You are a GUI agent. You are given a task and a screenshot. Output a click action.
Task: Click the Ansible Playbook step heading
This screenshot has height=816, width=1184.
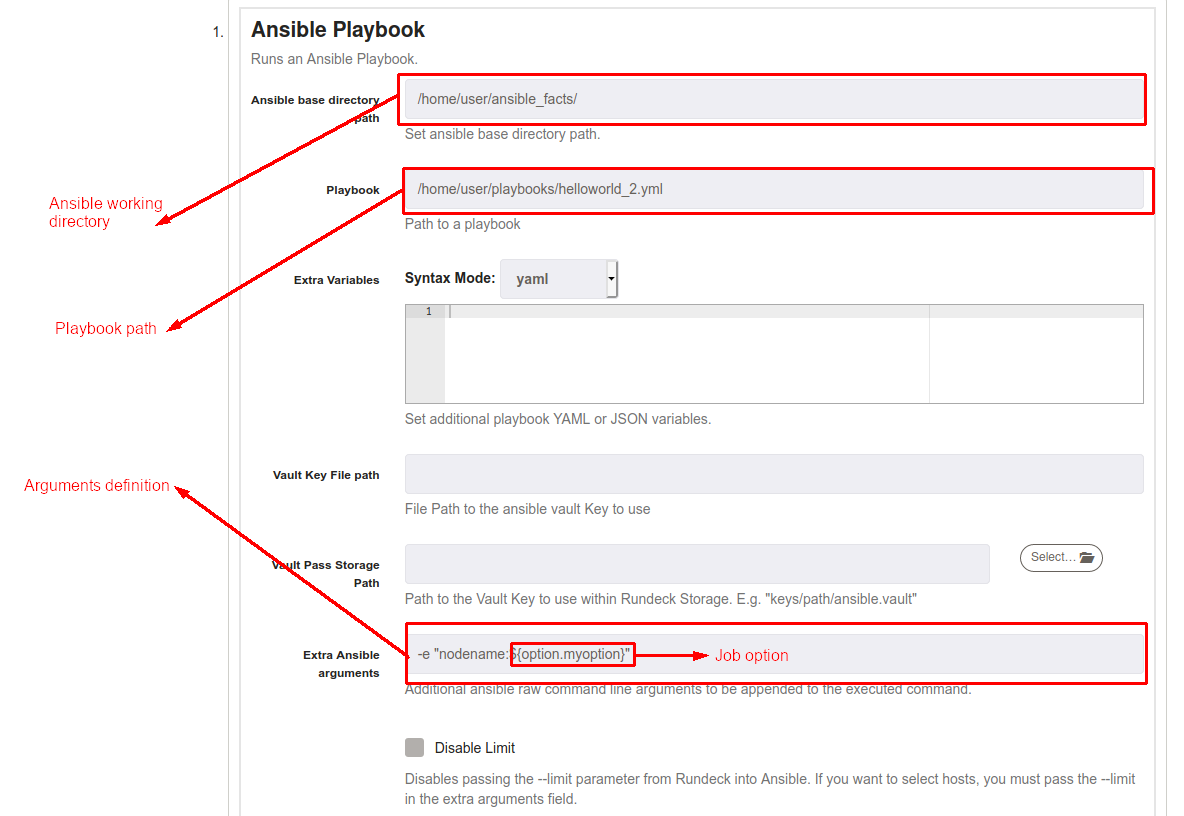(x=338, y=29)
